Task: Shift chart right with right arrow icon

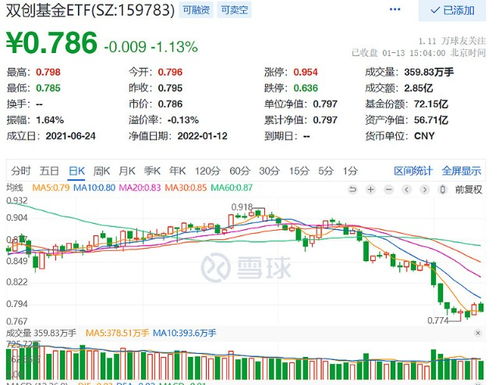Action: [424, 190]
